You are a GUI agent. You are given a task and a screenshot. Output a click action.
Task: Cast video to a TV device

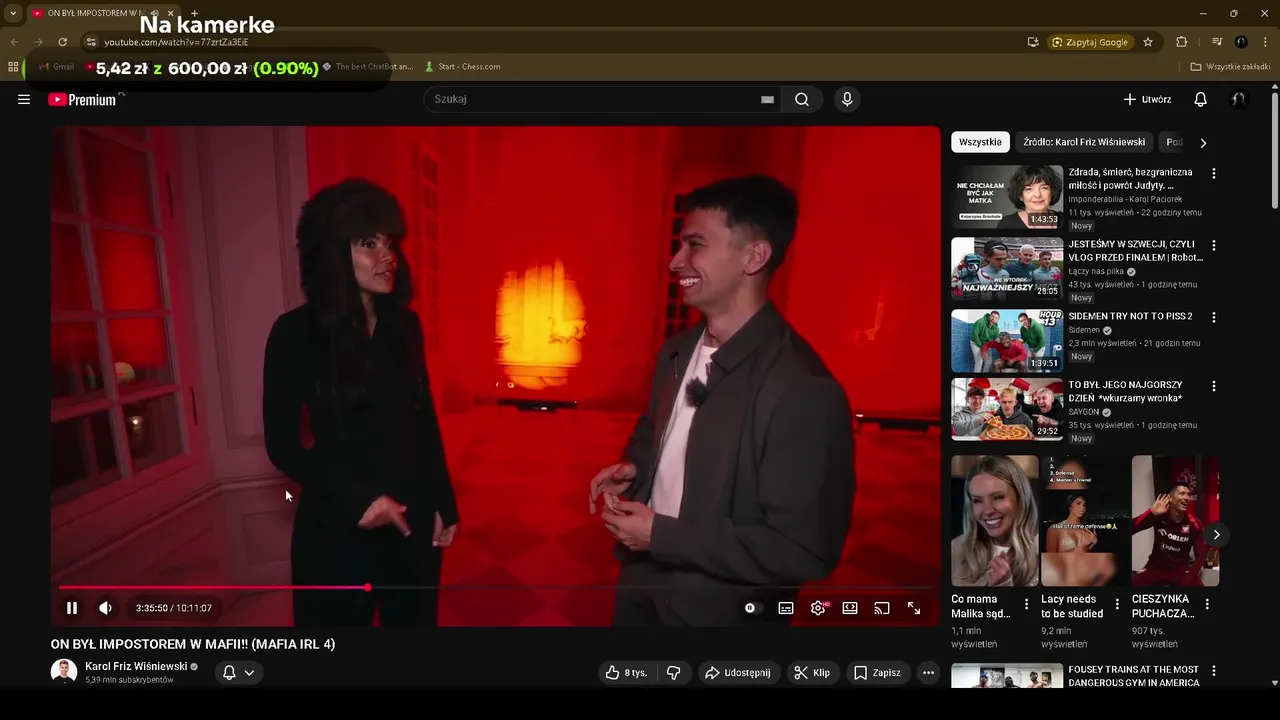click(x=882, y=608)
